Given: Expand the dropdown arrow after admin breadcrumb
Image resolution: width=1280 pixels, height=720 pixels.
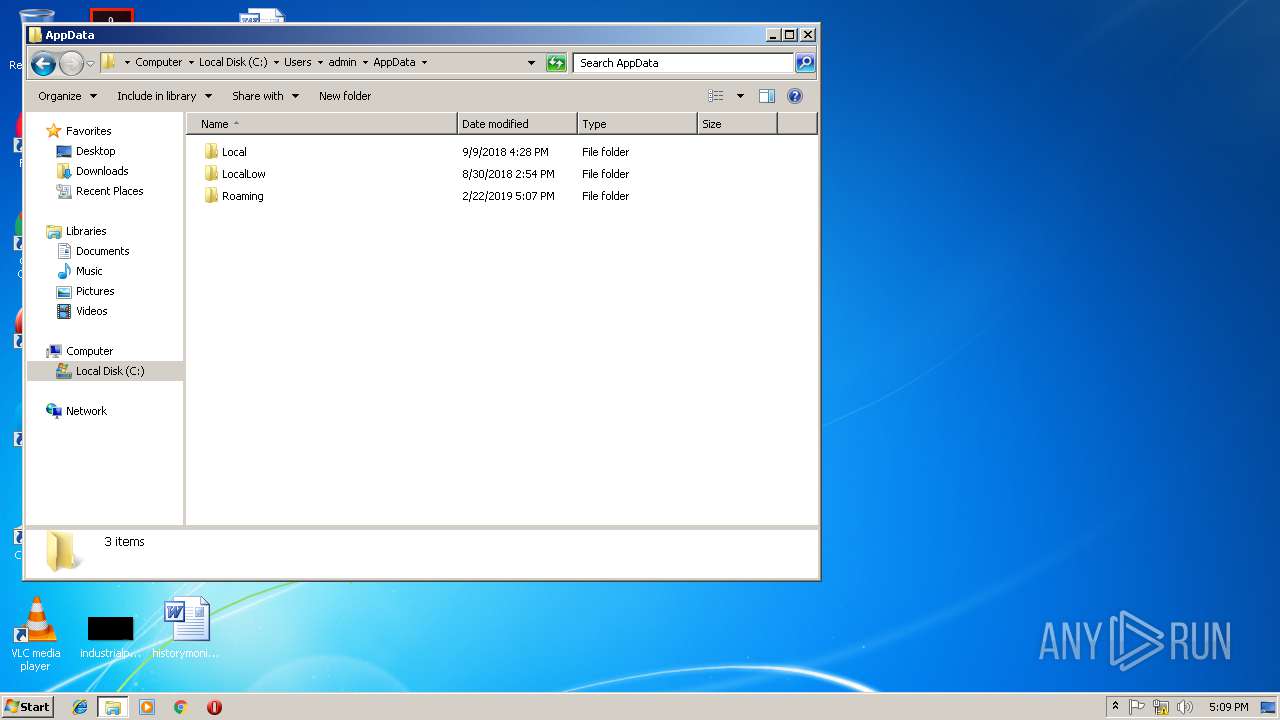Looking at the screenshot, I should coord(365,62).
